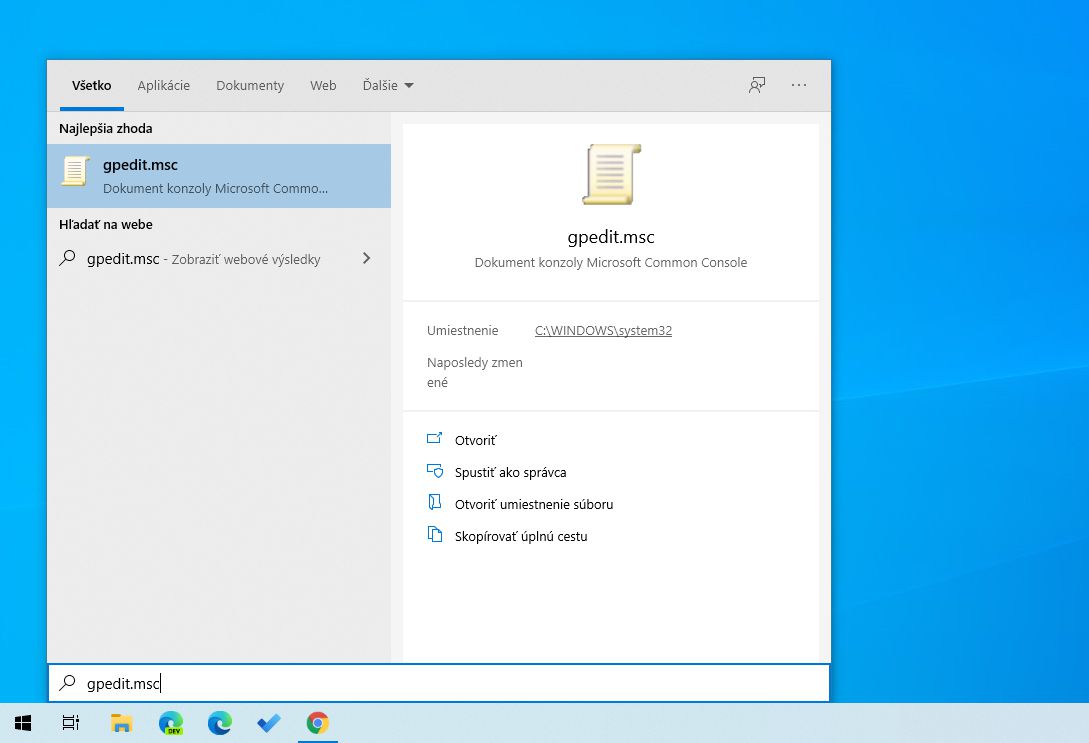The width and height of the screenshot is (1089, 743).
Task: Click the gpedit.msc title in the preview pane
Action: [x=611, y=237]
